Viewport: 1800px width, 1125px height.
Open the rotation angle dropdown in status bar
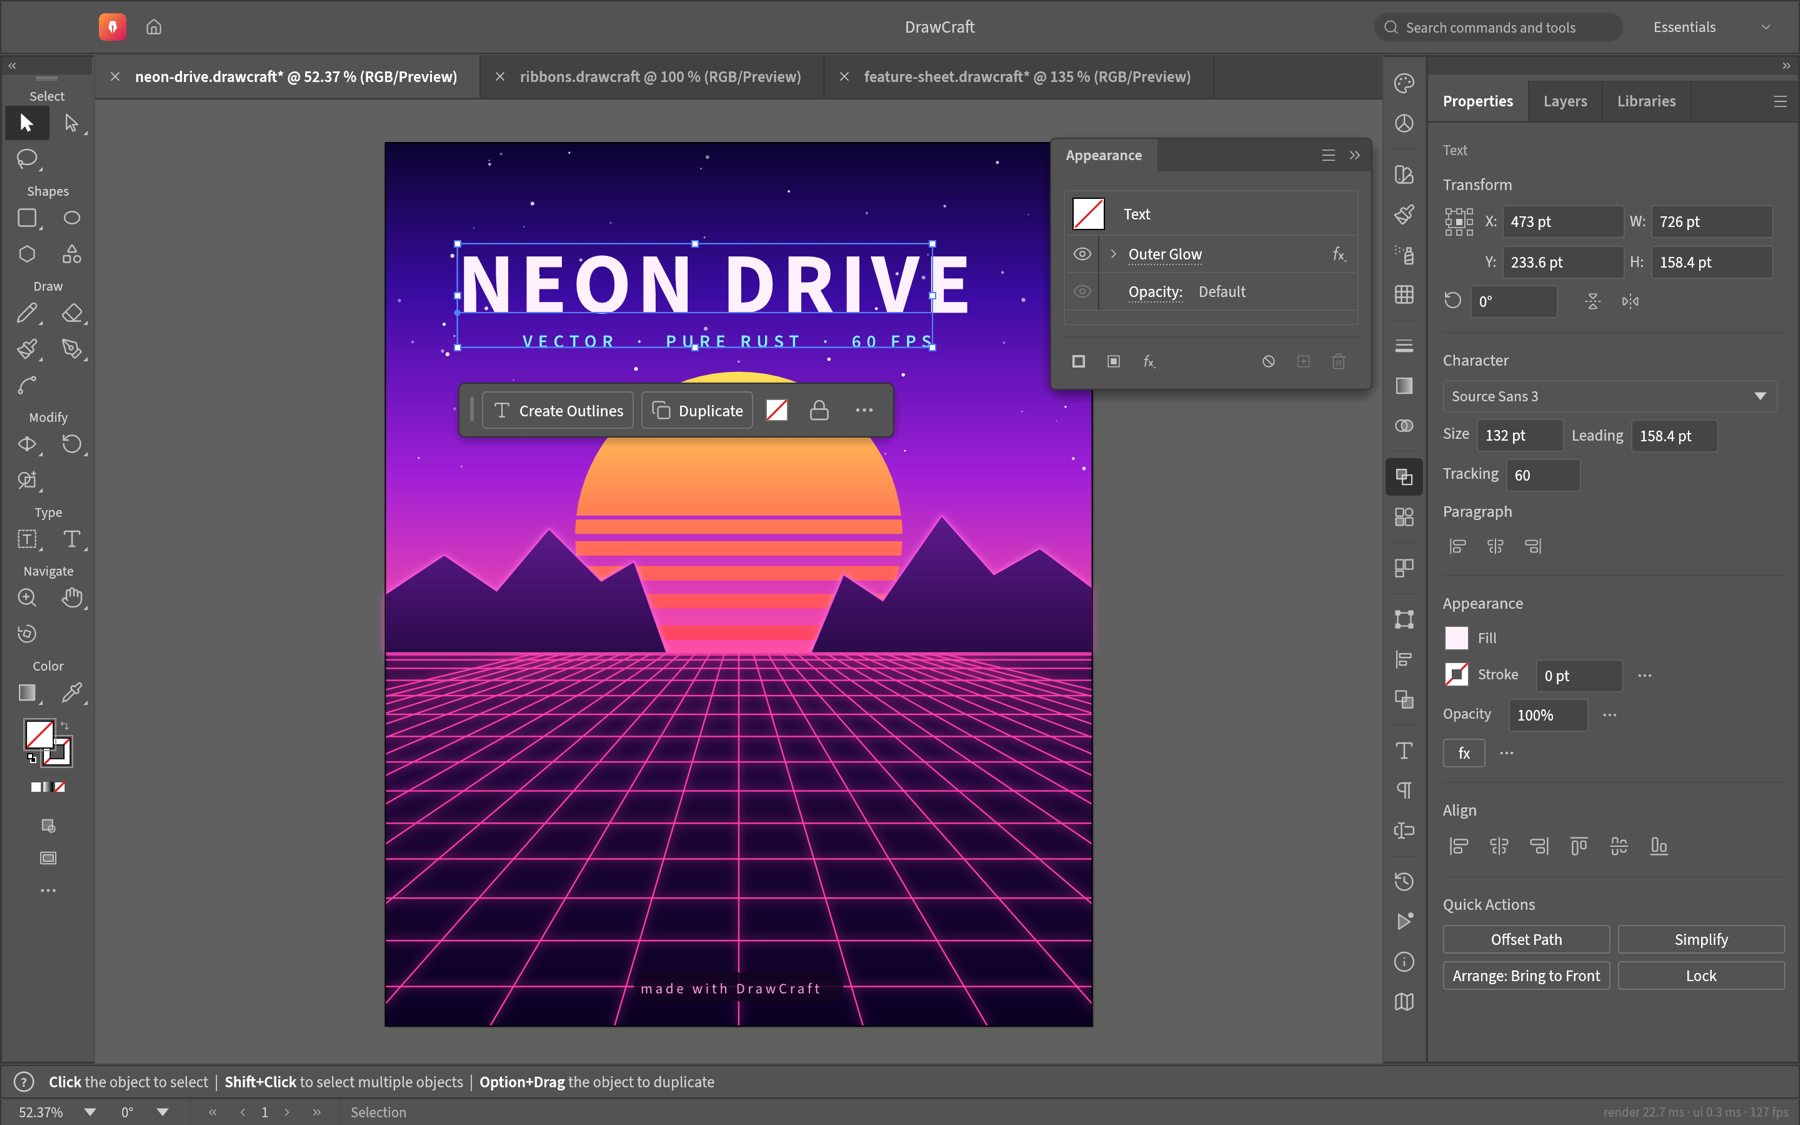(x=162, y=1112)
